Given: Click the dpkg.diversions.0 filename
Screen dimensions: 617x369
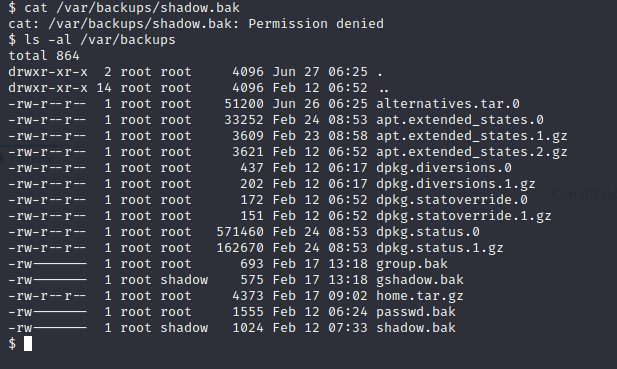Looking at the screenshot, I should tap(444, 168).
